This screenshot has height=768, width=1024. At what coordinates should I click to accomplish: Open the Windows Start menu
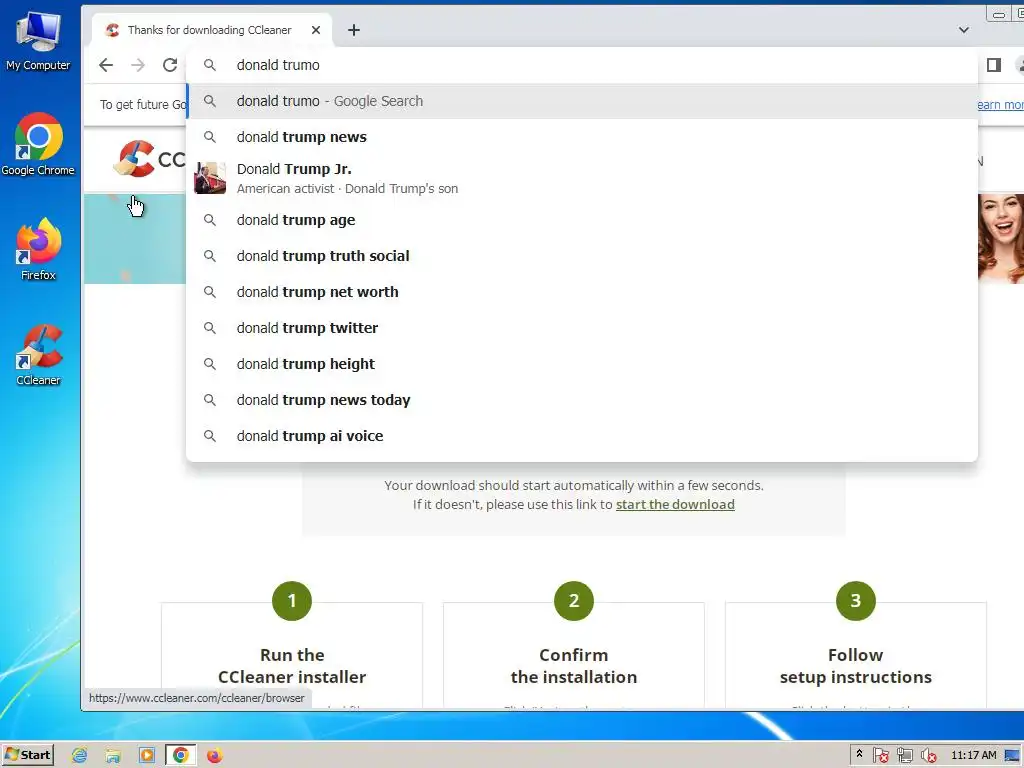tap(27, 755)
